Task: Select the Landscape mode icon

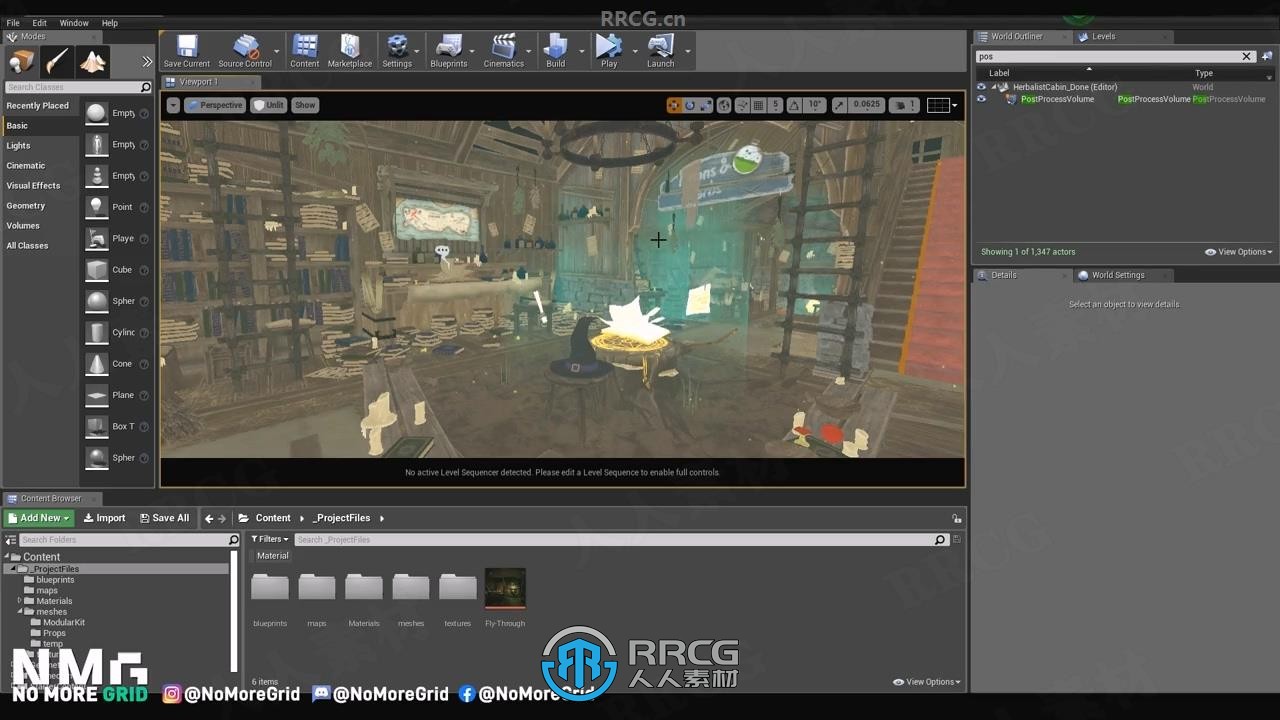Action: click(93, 62)
